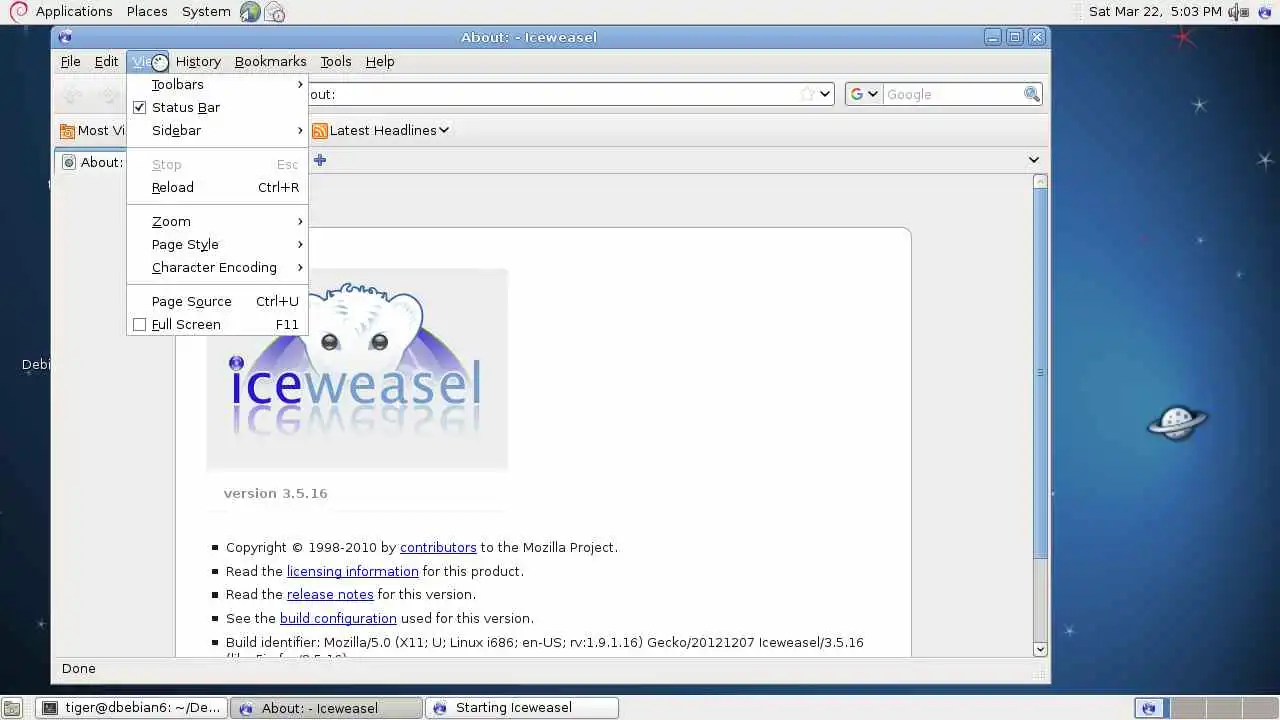Image resolution: width=1280 pixels, height=720 pixels.
Task: Click the Show Desktop button in bottom panel
Action: pyautogui.click(x=12, y=708)
